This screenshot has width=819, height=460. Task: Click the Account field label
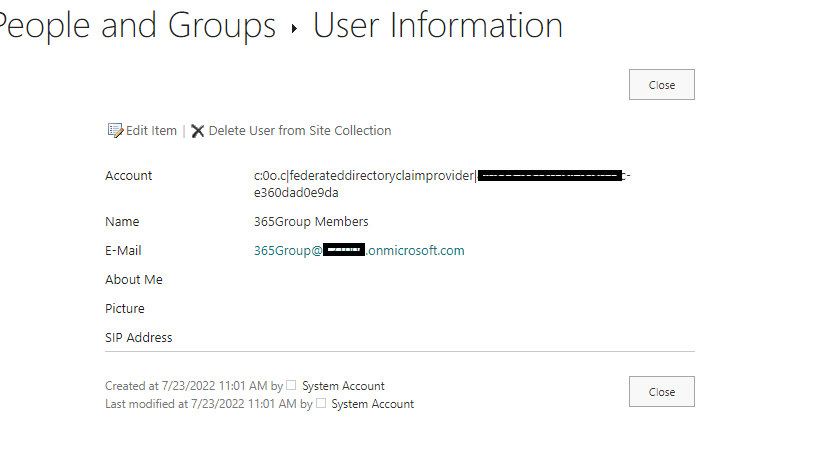129,176
